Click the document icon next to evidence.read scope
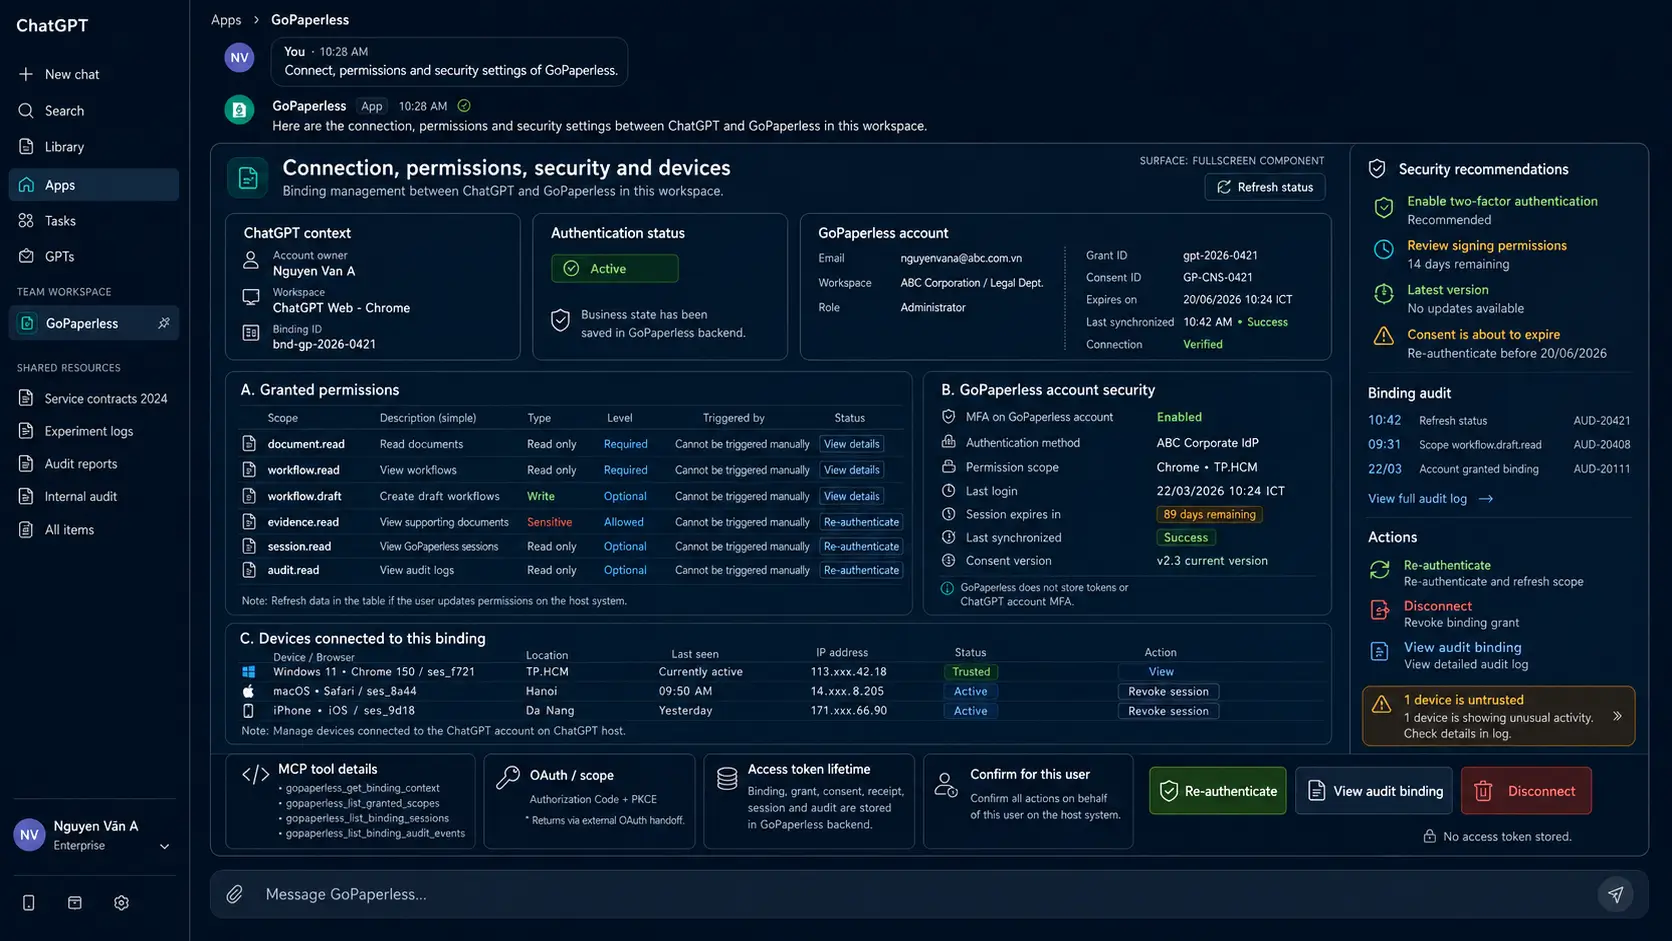This screenshot has width=1672, height=941. tap(249, 522)
